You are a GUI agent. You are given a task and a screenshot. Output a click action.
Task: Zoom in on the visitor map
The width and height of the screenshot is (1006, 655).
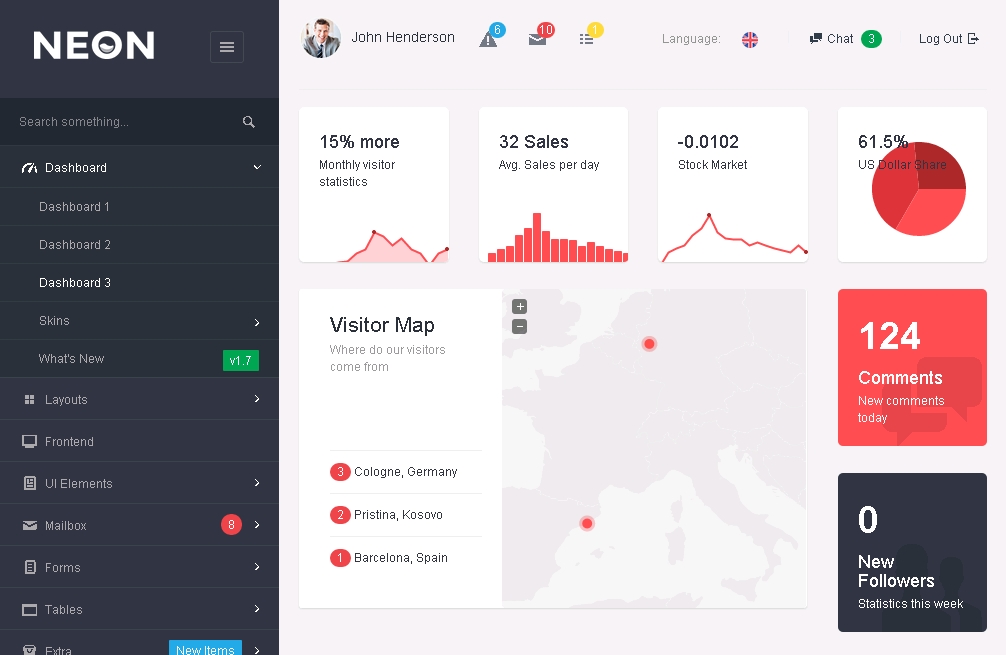pyautogui.click(x=519, y=307)
